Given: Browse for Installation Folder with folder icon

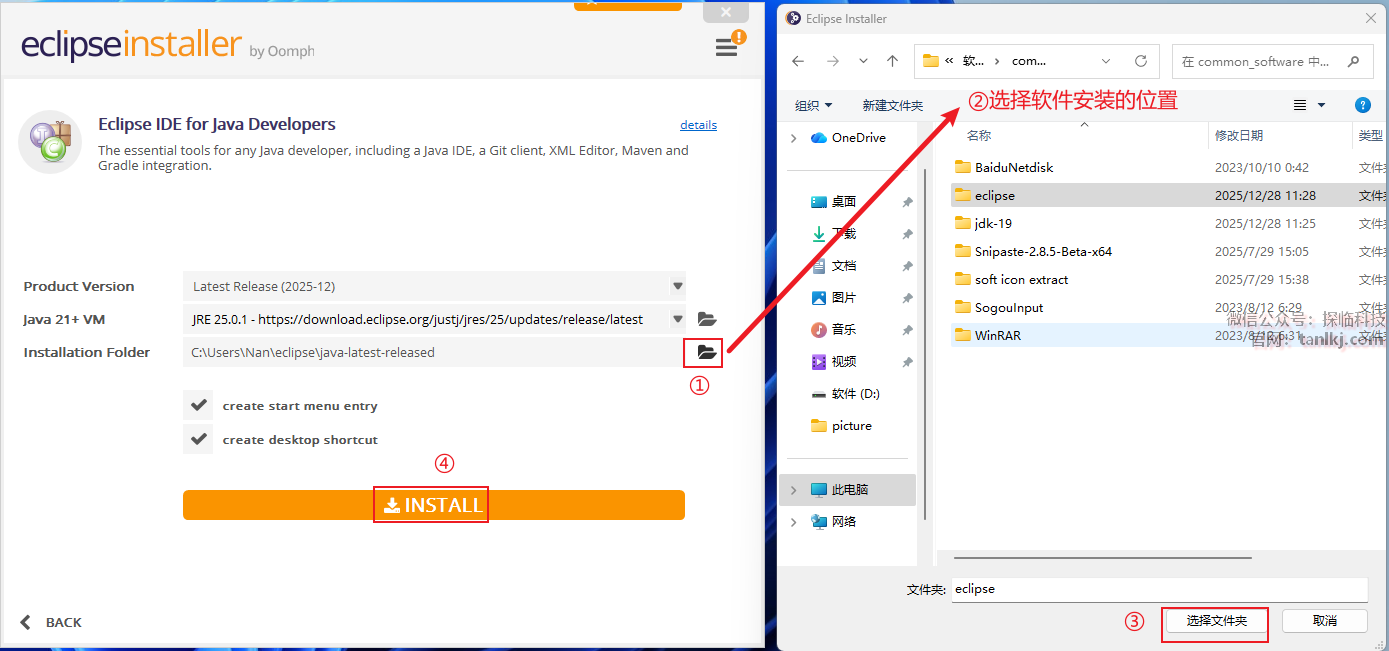Looking at the screenshot, I should pos(707,352).
